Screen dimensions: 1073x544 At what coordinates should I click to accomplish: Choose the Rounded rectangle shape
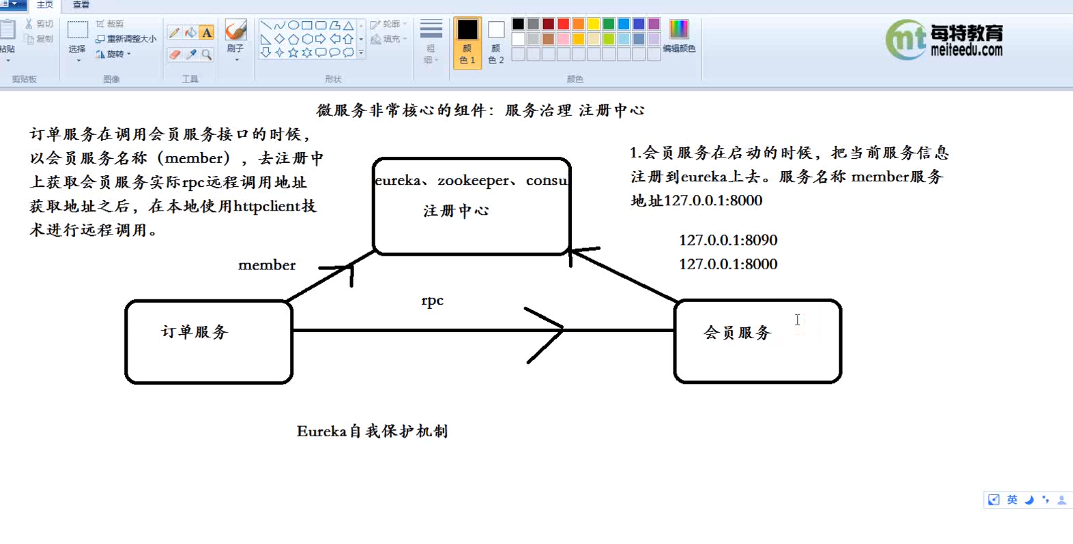(320, 26)
